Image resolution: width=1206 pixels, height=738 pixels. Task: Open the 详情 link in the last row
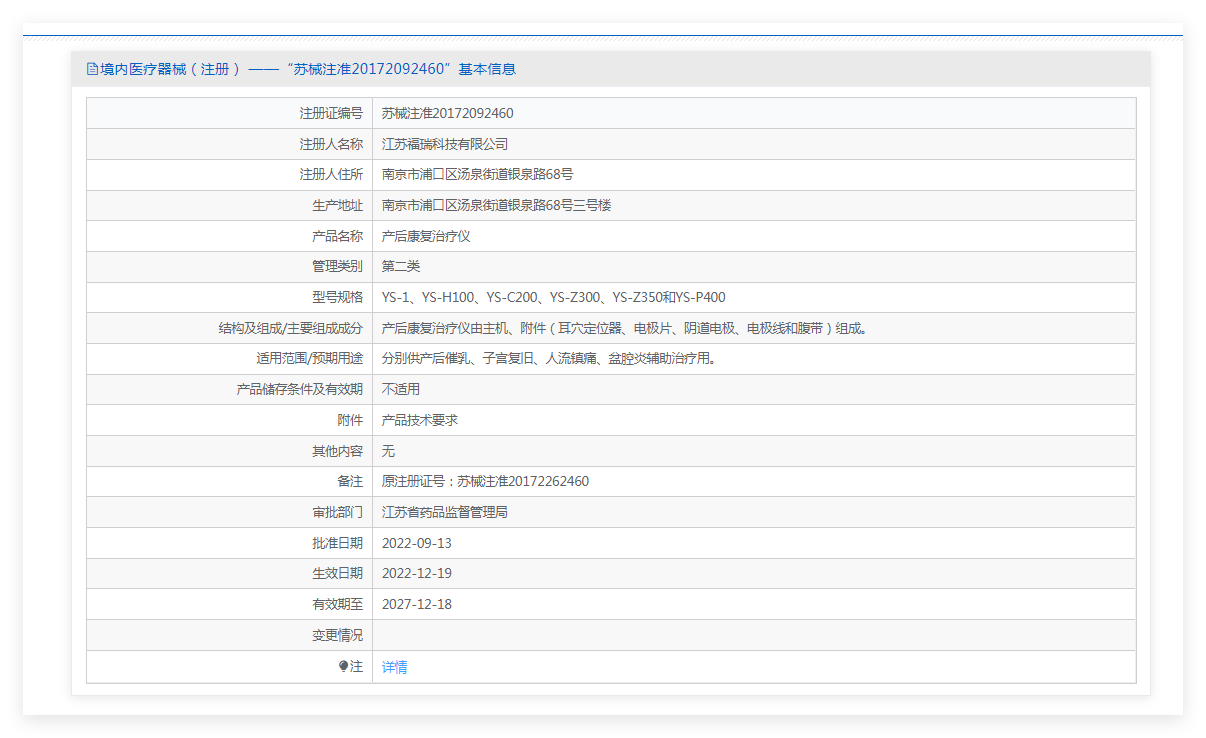tap(394, 667)
